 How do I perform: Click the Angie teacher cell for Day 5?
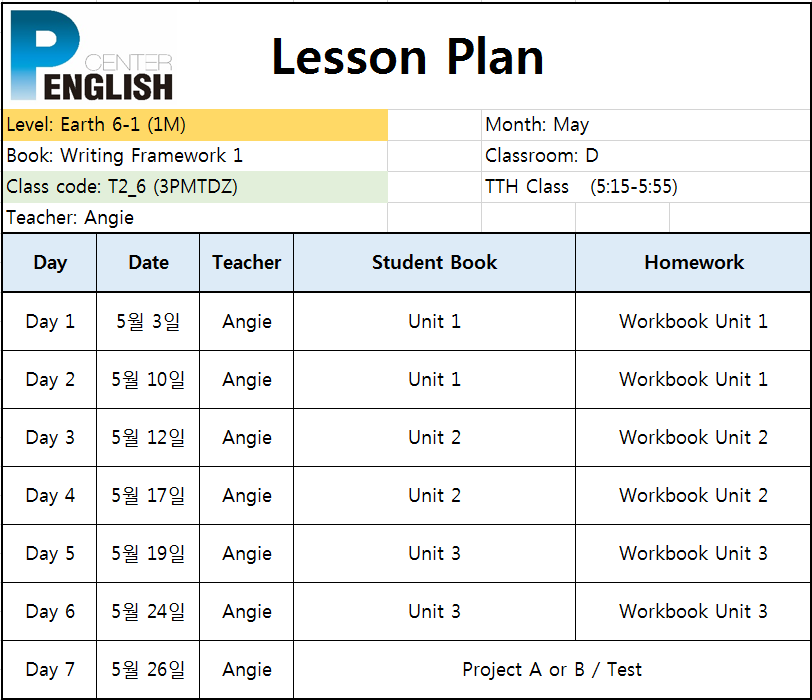(x=246, y=553)
